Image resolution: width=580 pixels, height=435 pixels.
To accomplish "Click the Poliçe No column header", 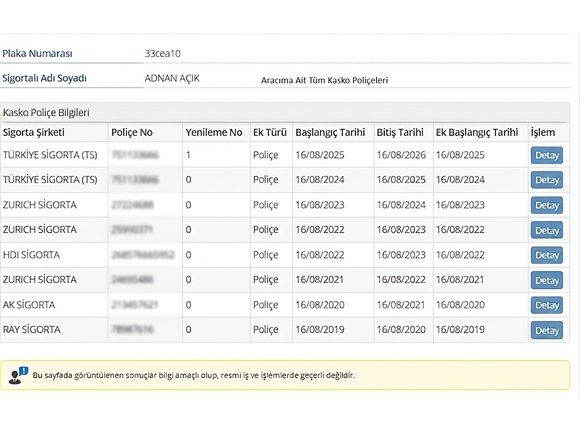I will (x=132, y=132).
